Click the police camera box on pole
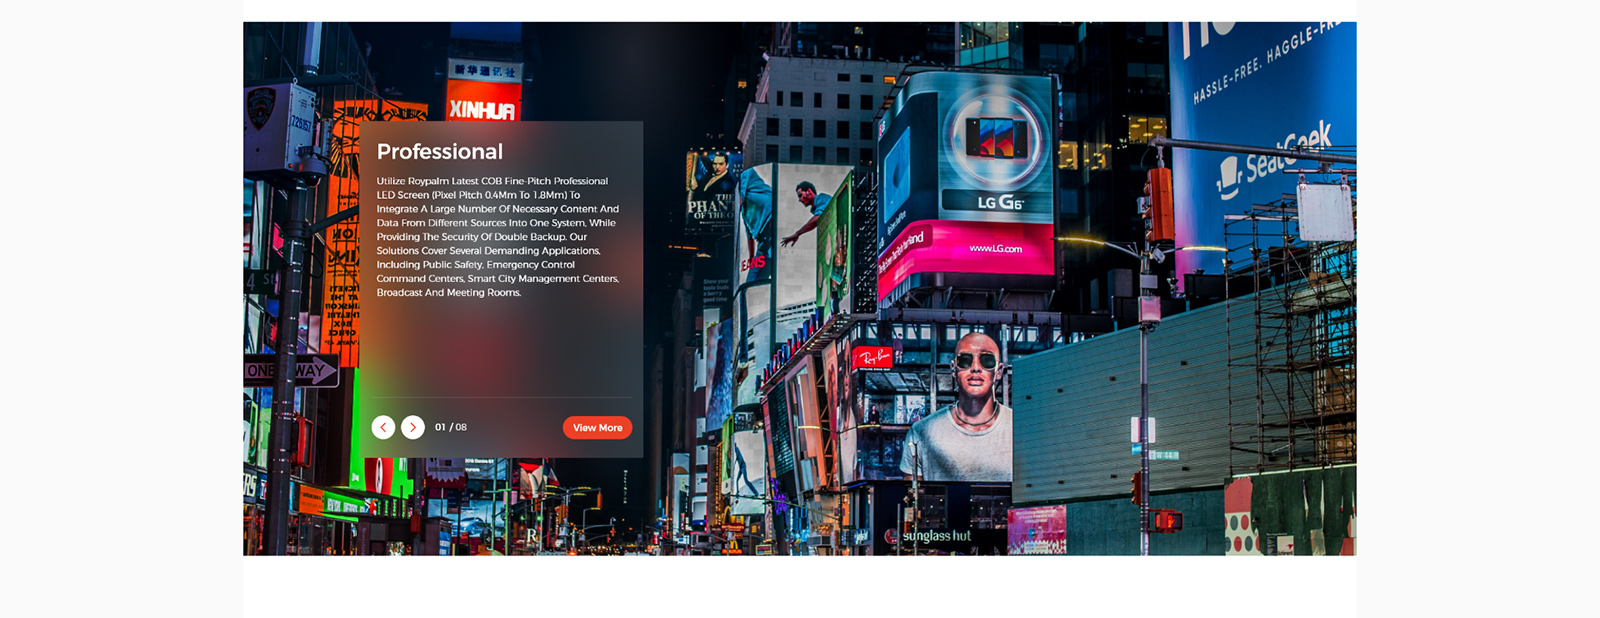 280,125
